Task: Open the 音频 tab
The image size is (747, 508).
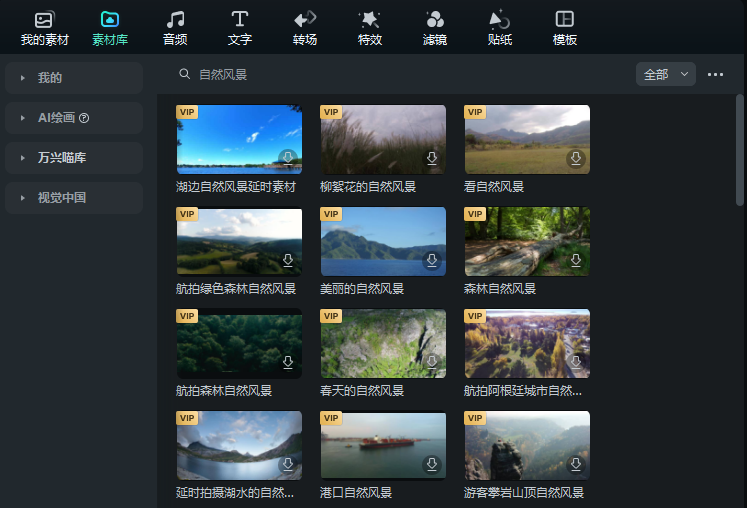Action: point(175,29)
